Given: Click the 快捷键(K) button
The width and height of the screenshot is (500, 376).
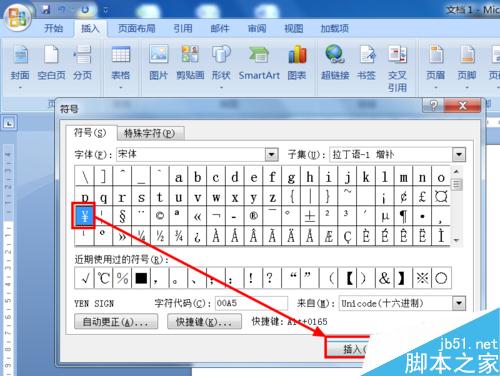Looking at the screenshot, I should pyautogui.click(x=204, y=322).
